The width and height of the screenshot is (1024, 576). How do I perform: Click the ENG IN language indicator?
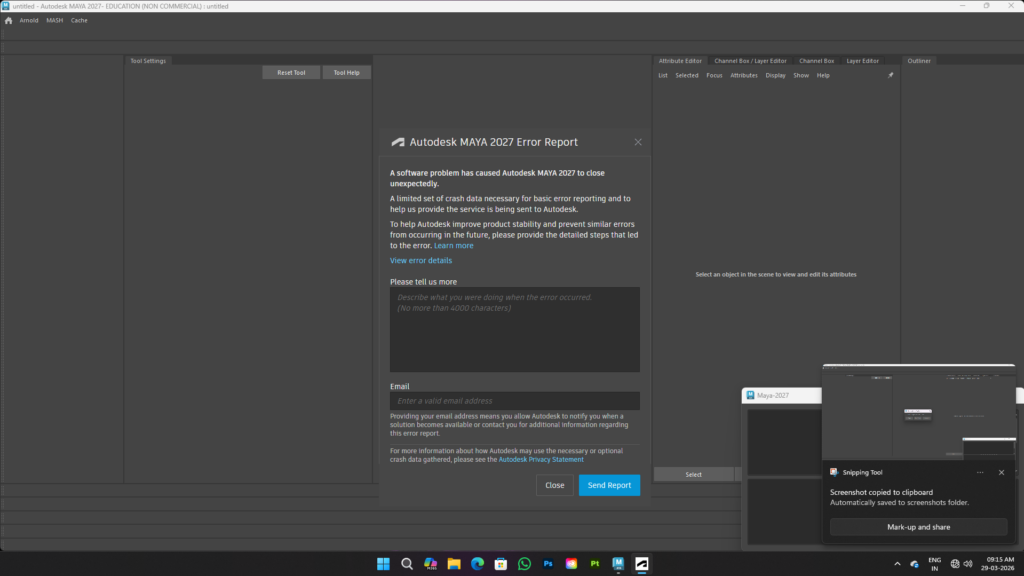(935, 564)
